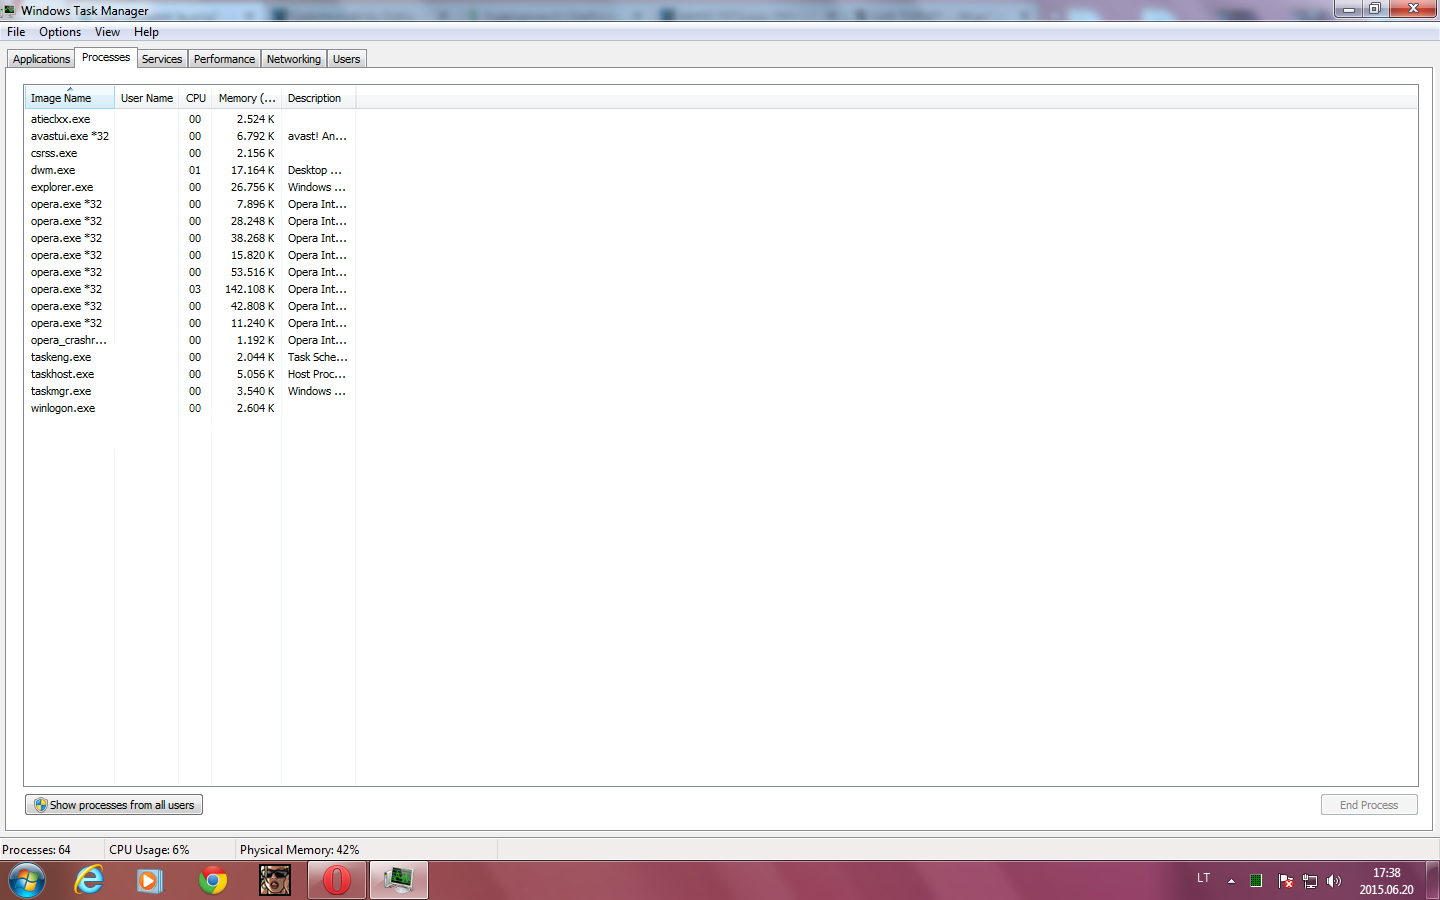Launch Internet Explorer from taskbar
The height and width of the screenshot is (900, 1440).
pyautogui.click(x=89, y=881)
